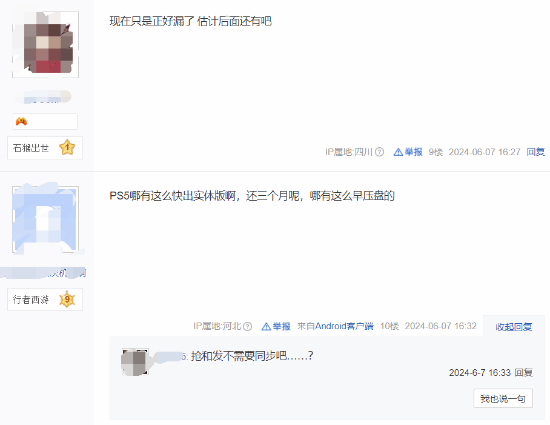This screenshot has height=425, width=550.
Task: Open the Android客户端 link
Action: click(344, 326)
